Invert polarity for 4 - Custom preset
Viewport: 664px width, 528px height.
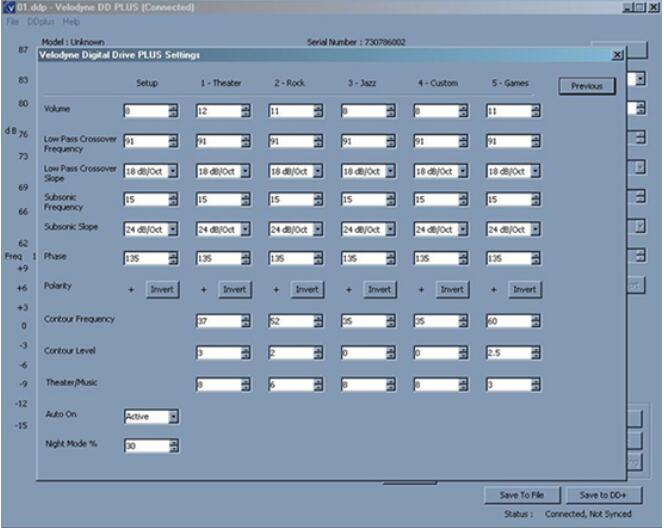(x=452, y=290)
